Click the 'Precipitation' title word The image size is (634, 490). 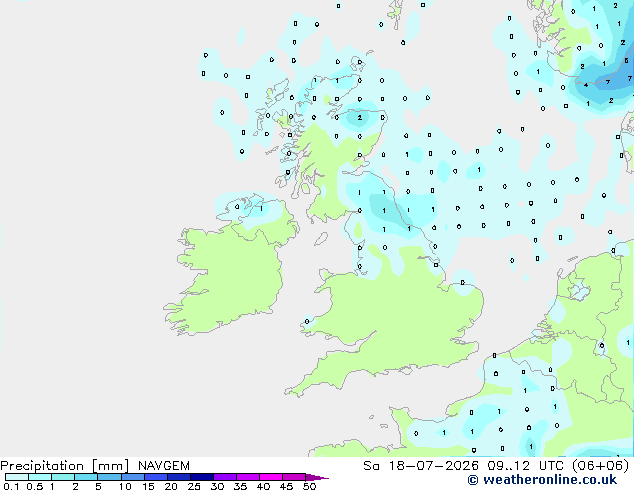(42, 466)
